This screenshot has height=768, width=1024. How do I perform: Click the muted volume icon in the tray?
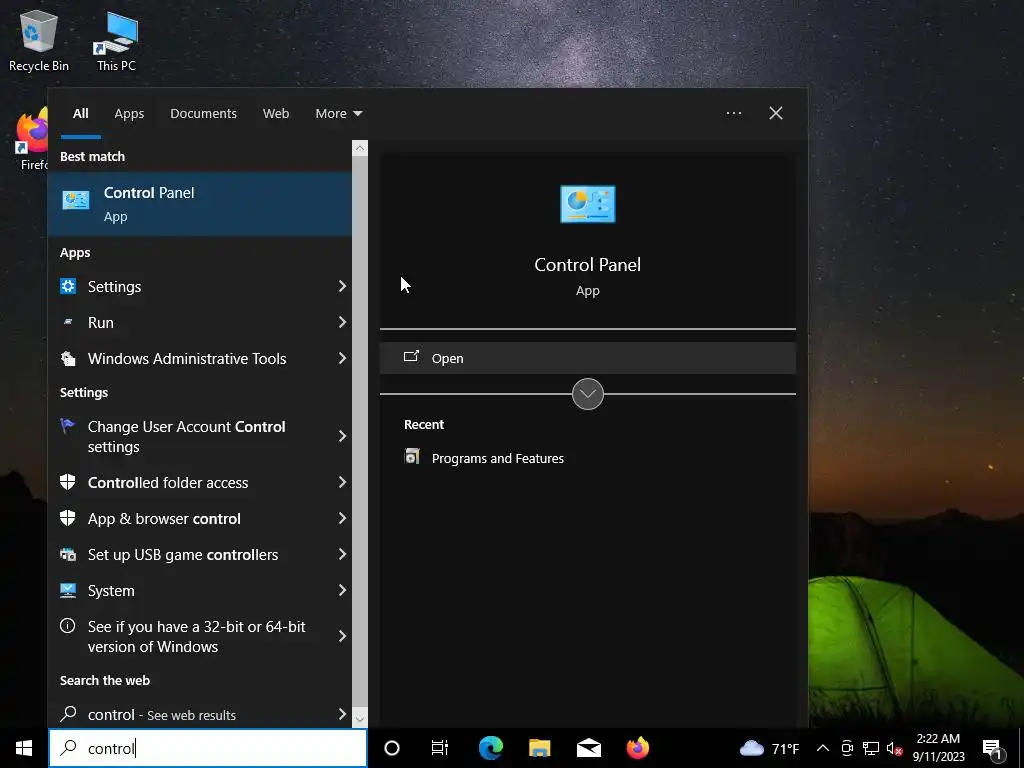click(894, 748)
